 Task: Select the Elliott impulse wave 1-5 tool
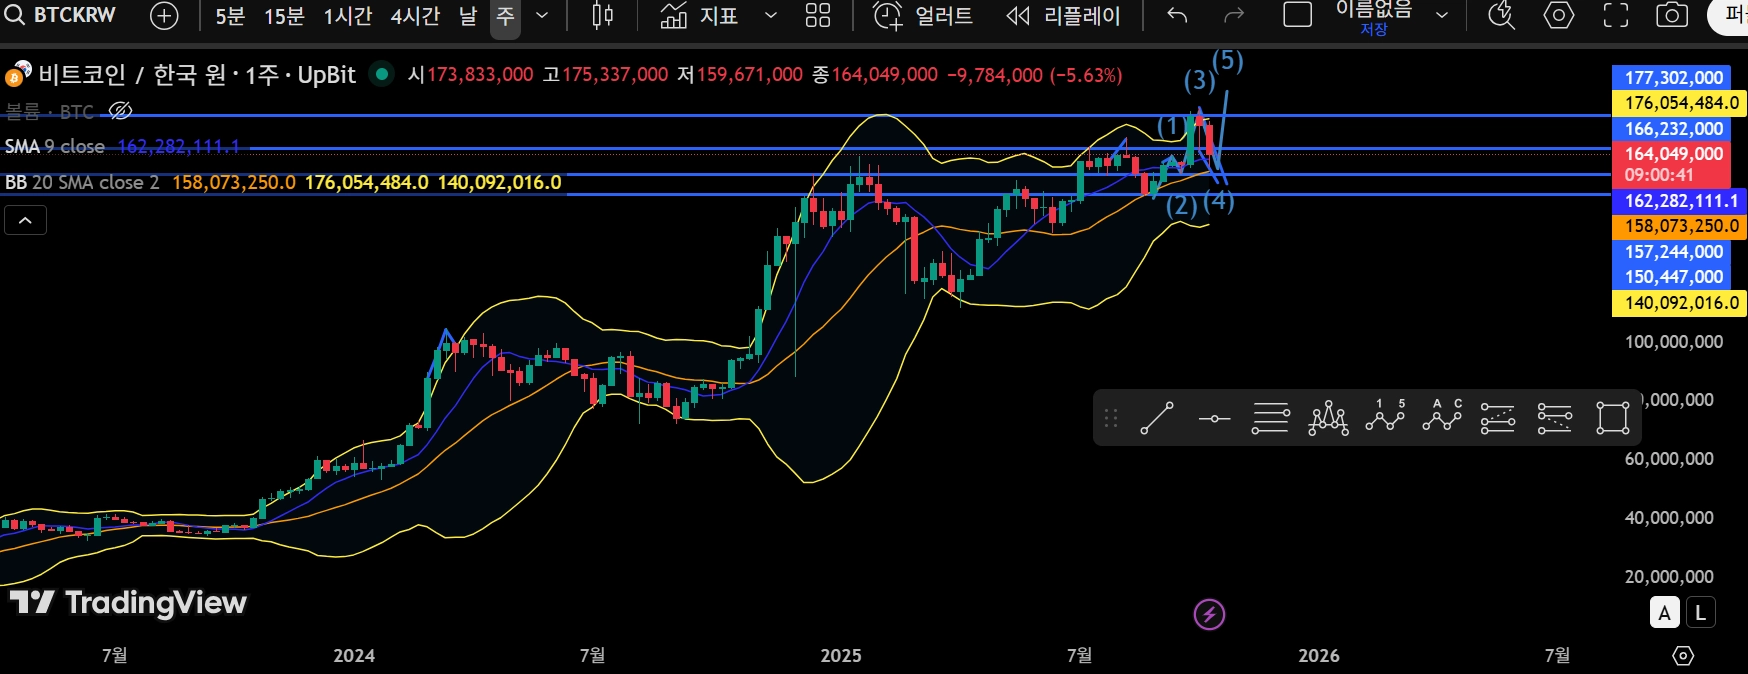pos(1385,416)
